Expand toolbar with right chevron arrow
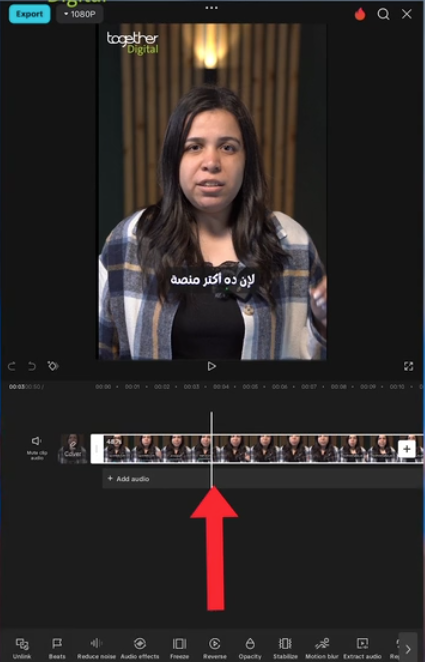 click(408, 648)
